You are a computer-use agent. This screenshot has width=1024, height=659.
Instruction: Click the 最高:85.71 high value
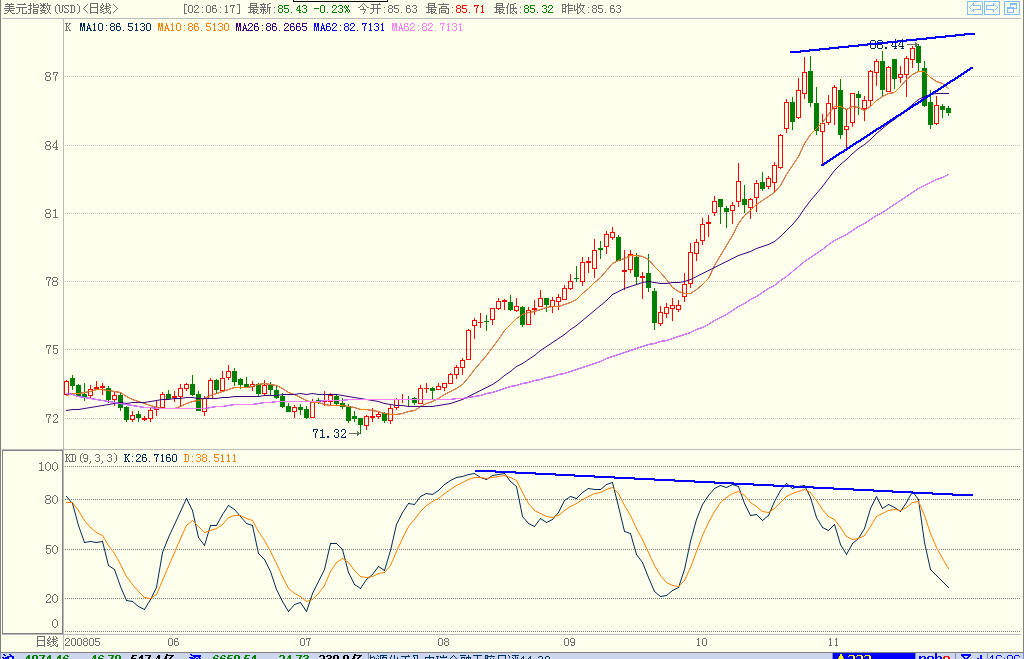[455, 9]
